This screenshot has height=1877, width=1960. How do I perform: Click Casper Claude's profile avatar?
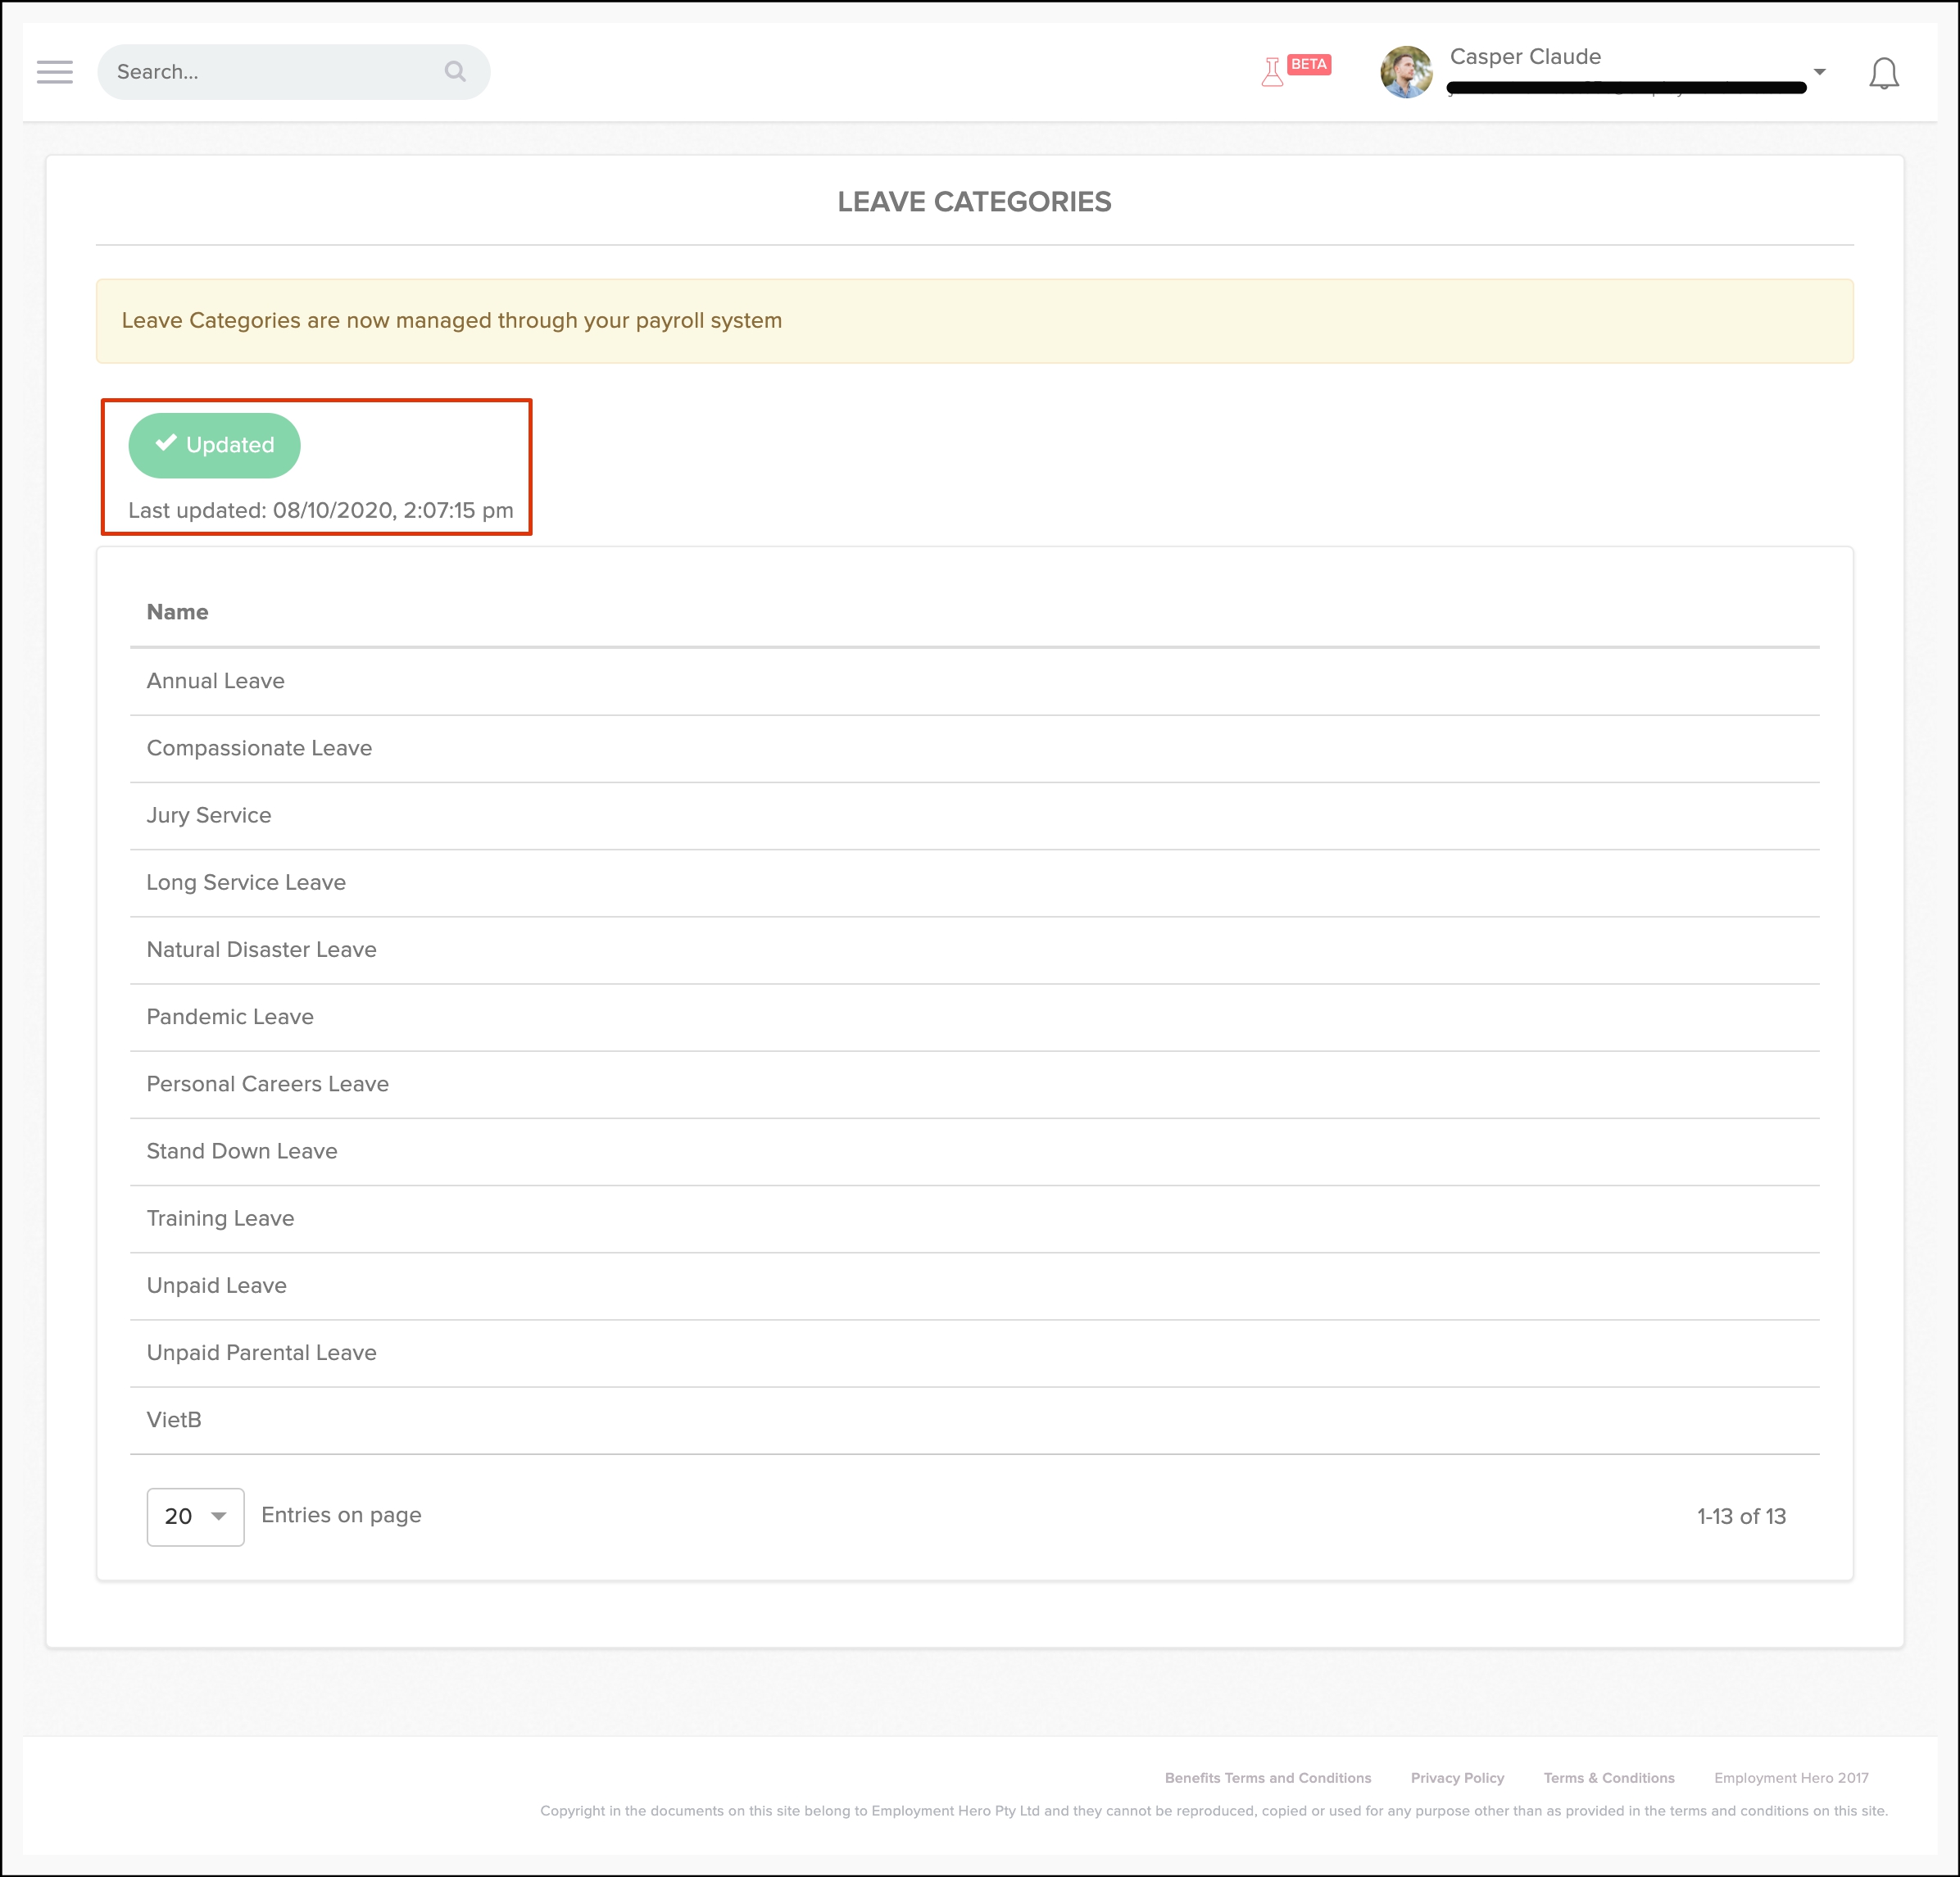click(x=1406, y=72)
